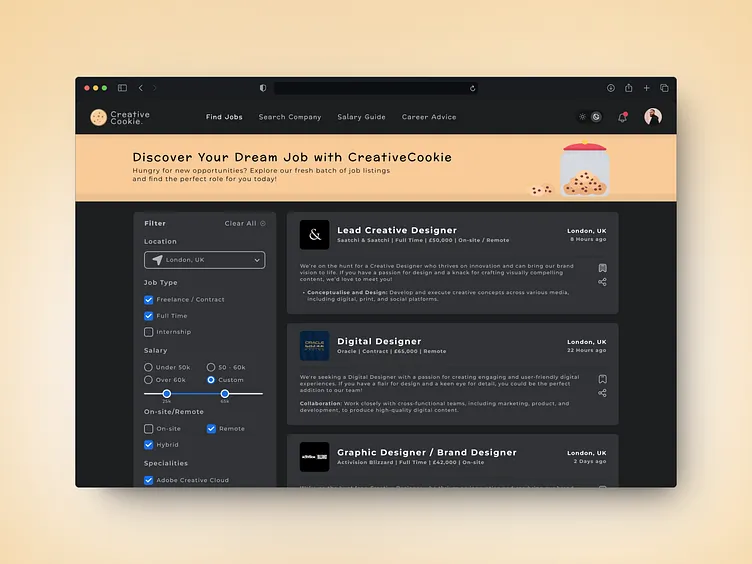The height and width of the screenshot is (564, 752).
Task: Toggle the light/dark theme switch
Action: [590, 117]
